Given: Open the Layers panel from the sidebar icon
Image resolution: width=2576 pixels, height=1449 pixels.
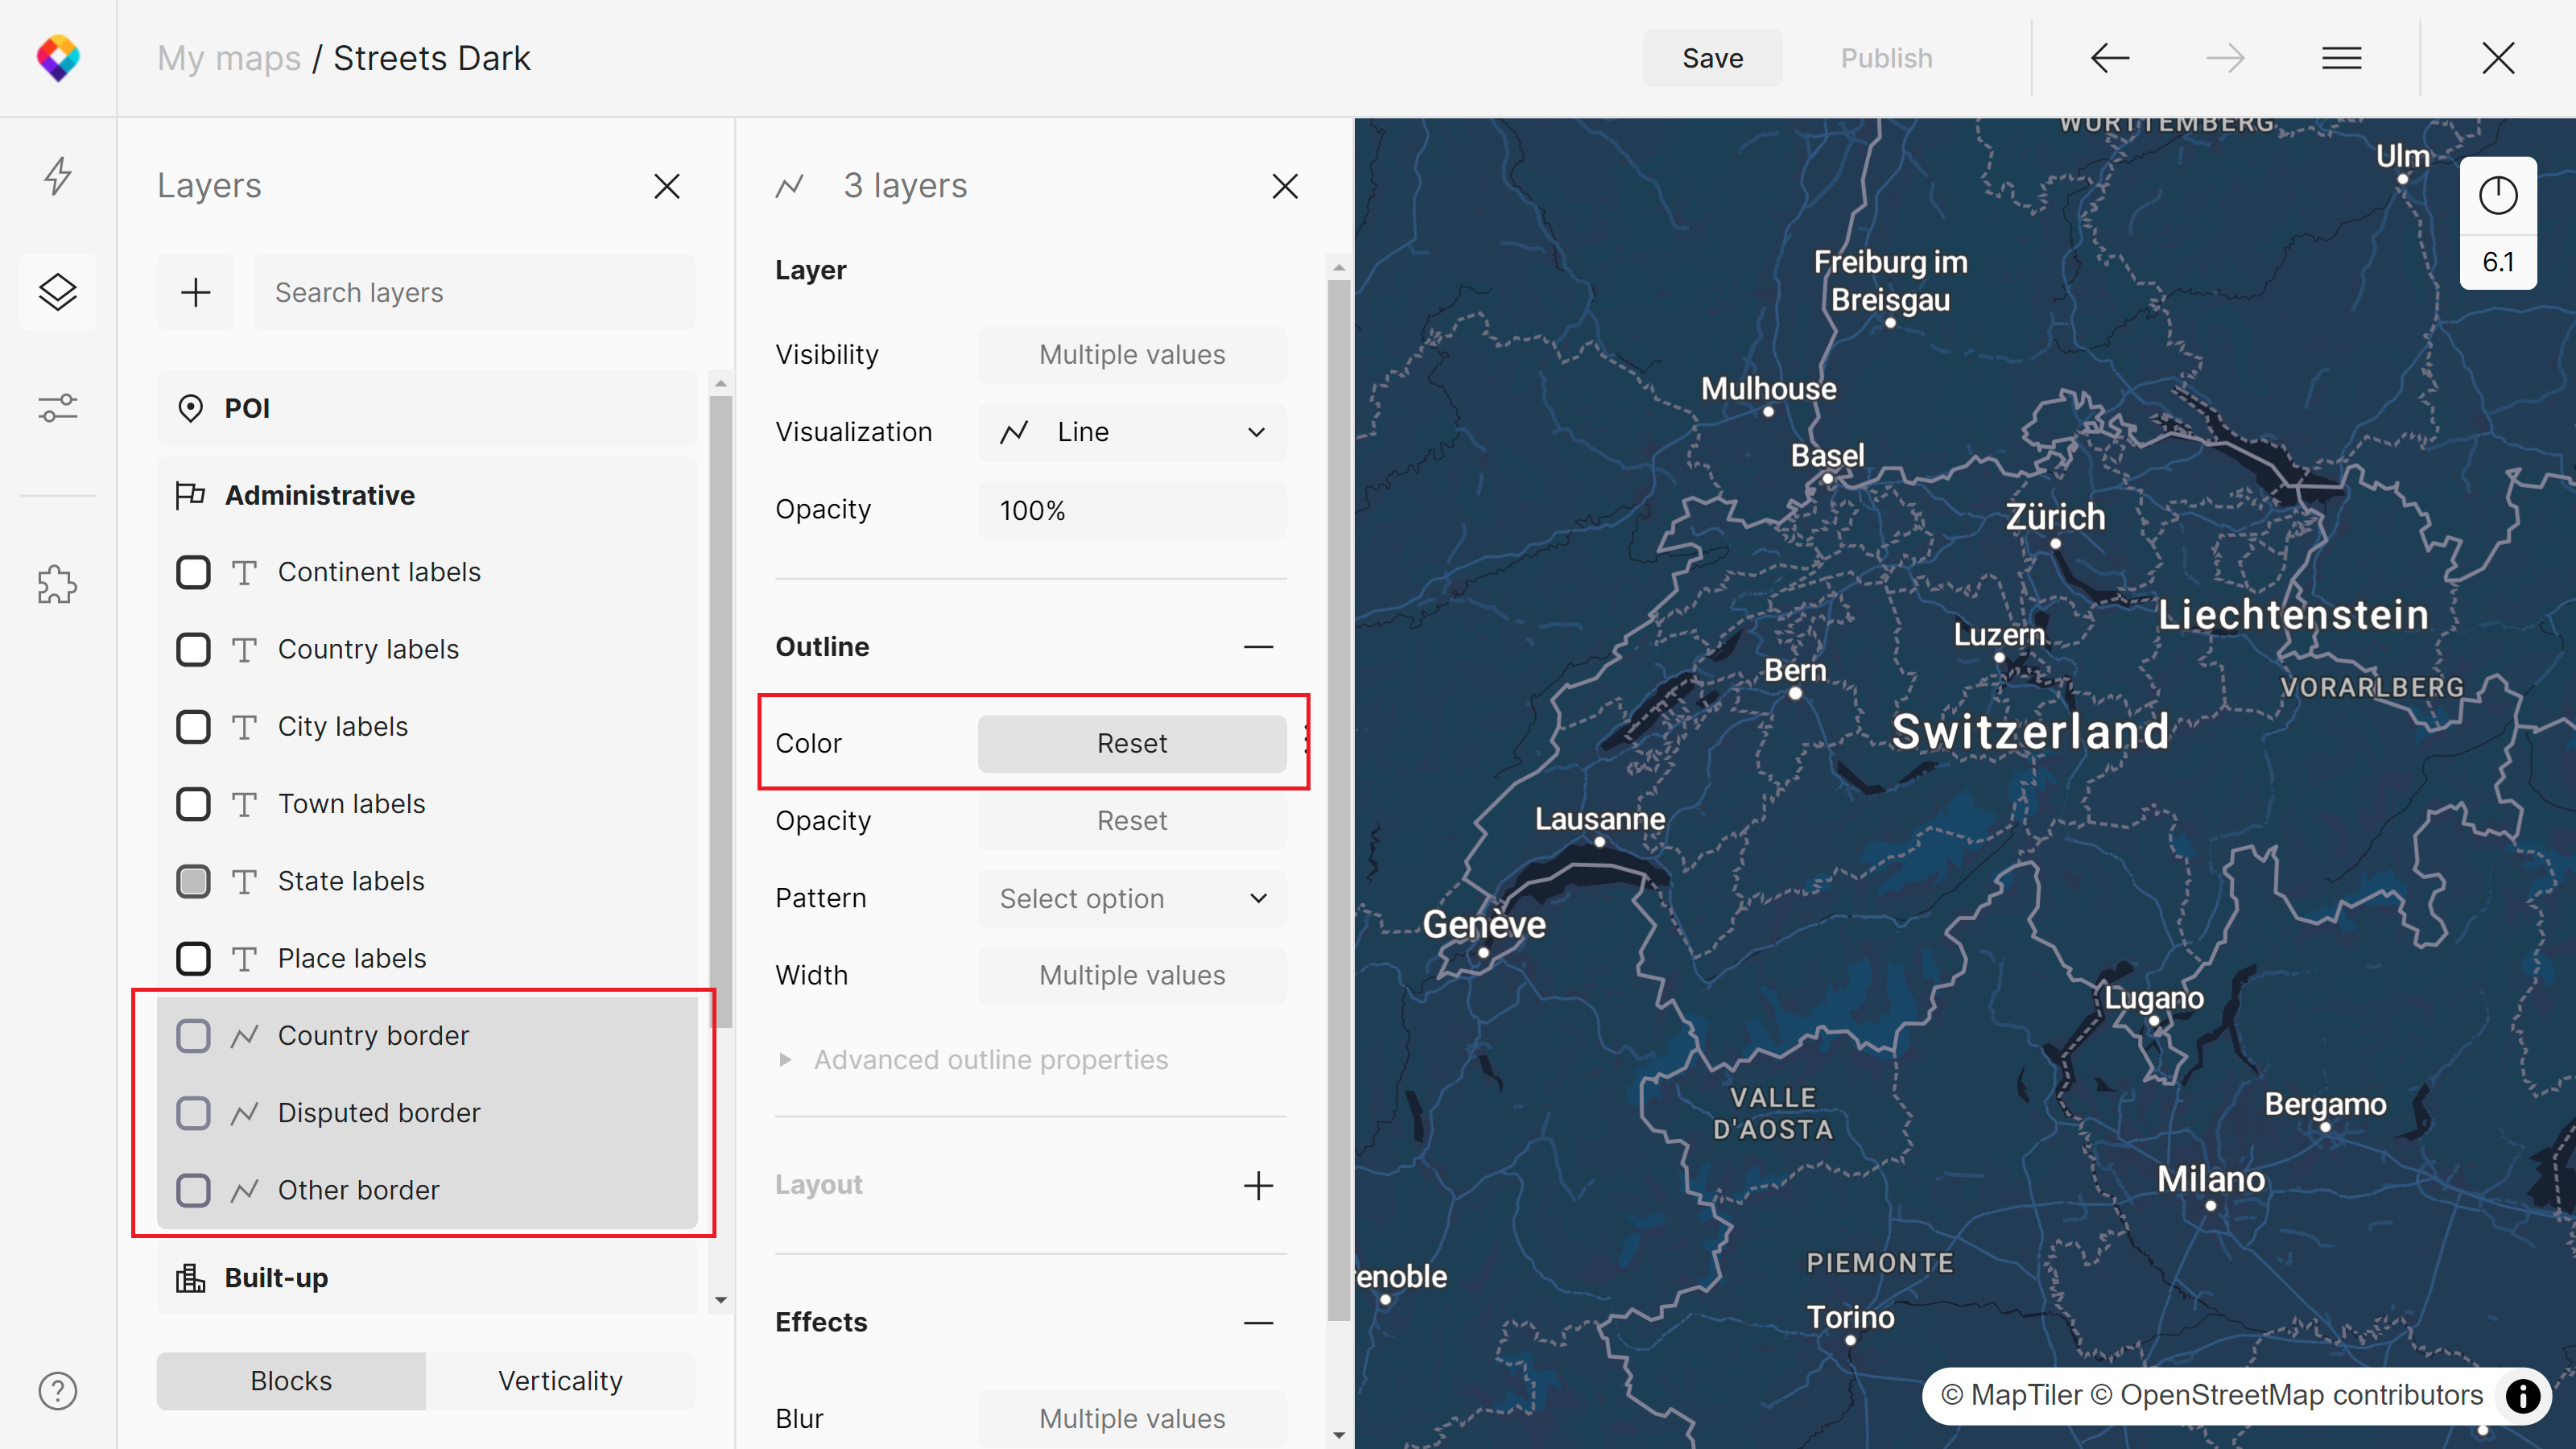Looking at the screenshot, I should click(x=58, y=292).
